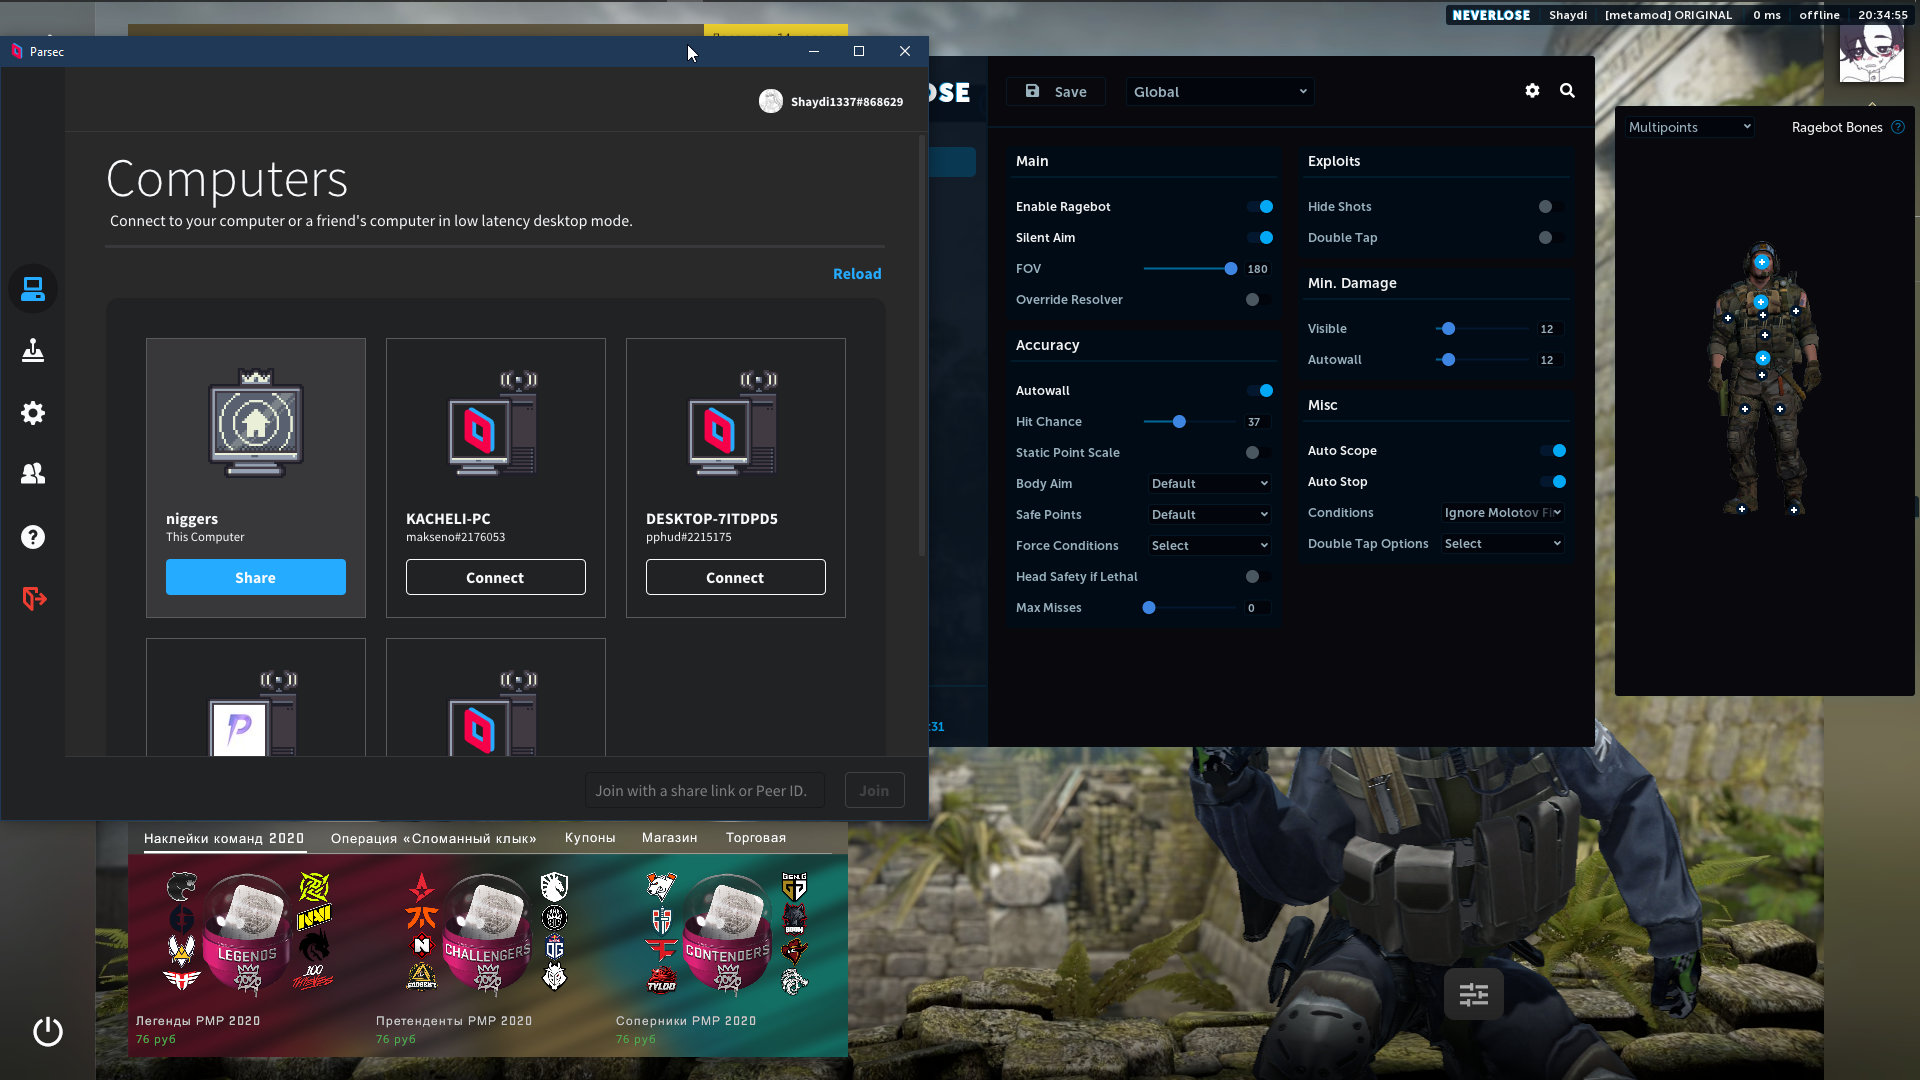This screenshot has width=1920, height=1080.
Task: Switch to the Магазин tab
Action: (x=669, y=838)
